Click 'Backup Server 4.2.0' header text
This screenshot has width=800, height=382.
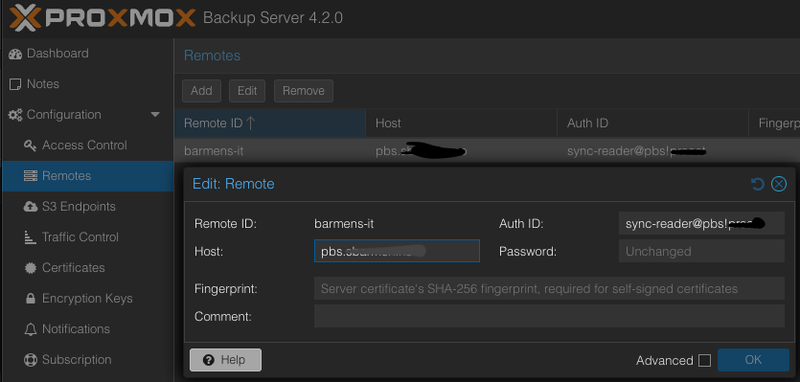pos(273,18)
